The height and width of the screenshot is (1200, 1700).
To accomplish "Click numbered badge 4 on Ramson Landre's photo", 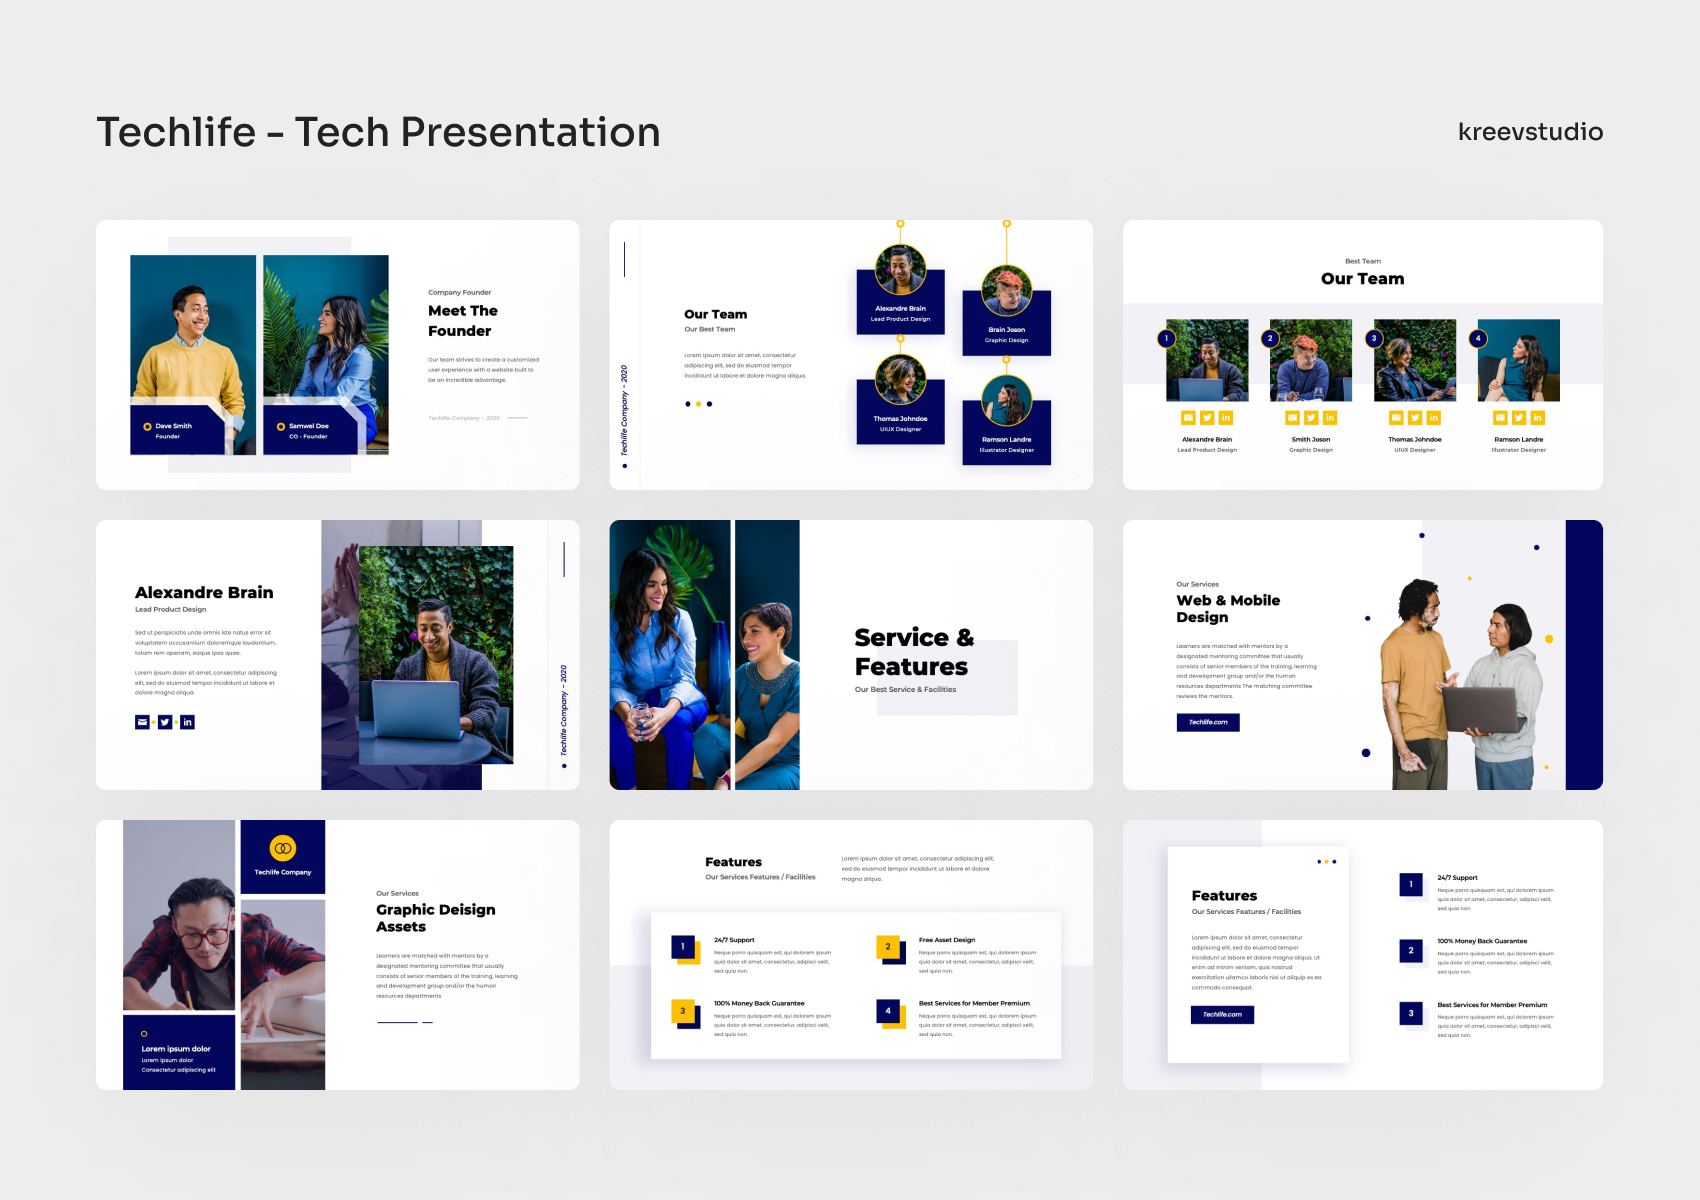I will 1477,339.
